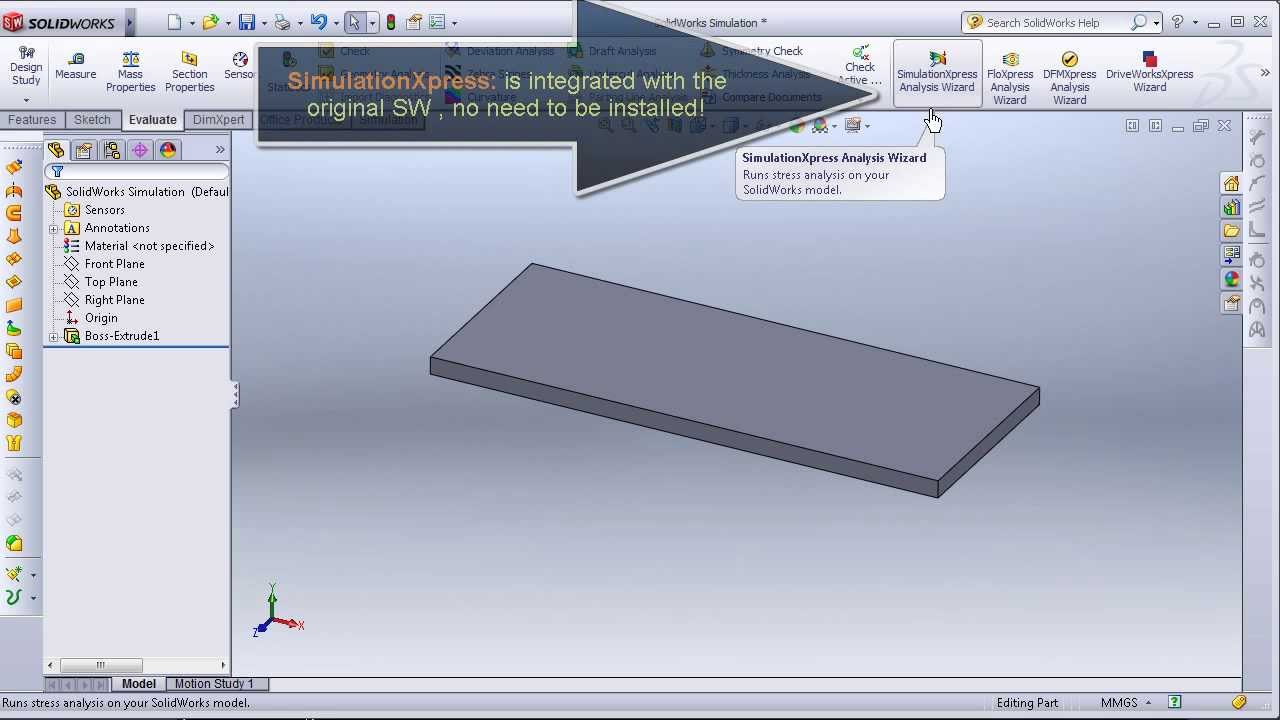The width and height of the screenshot is (1280, 720).
Task: Open dropdown next to Save icon
Action: pyautogui.click(x=264, y=23)
